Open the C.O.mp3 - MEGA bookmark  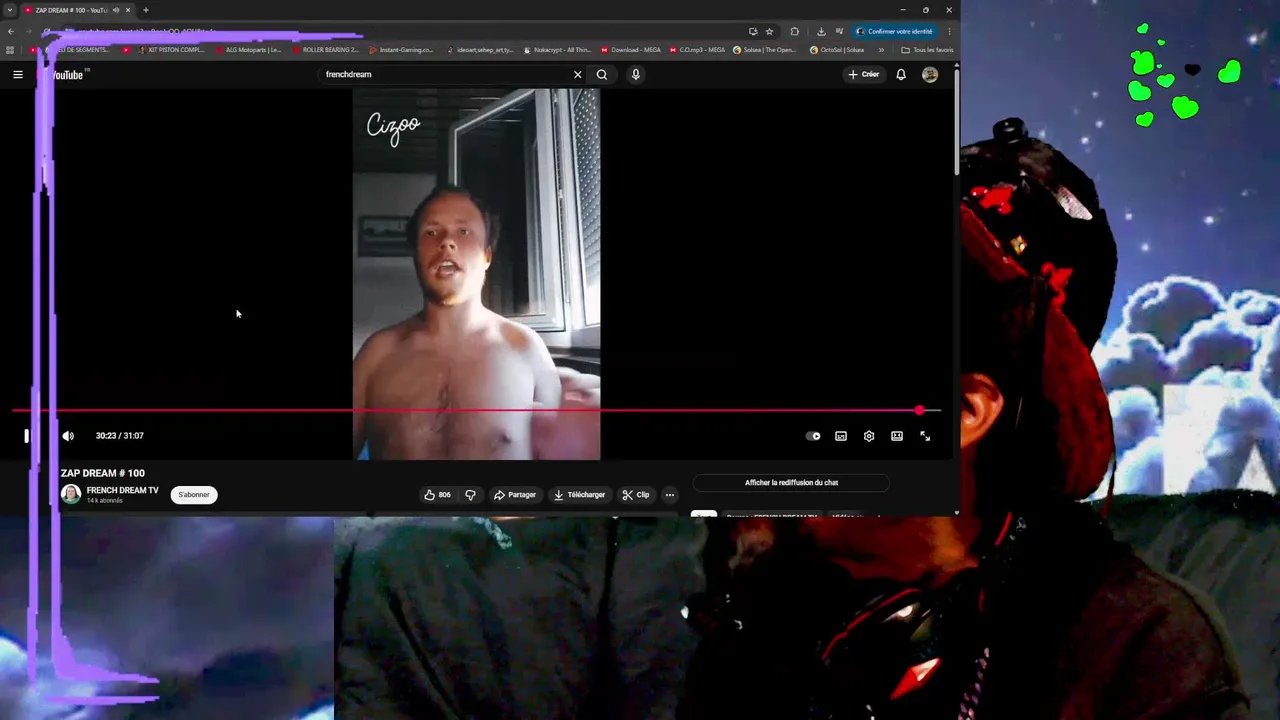(698, 50)
